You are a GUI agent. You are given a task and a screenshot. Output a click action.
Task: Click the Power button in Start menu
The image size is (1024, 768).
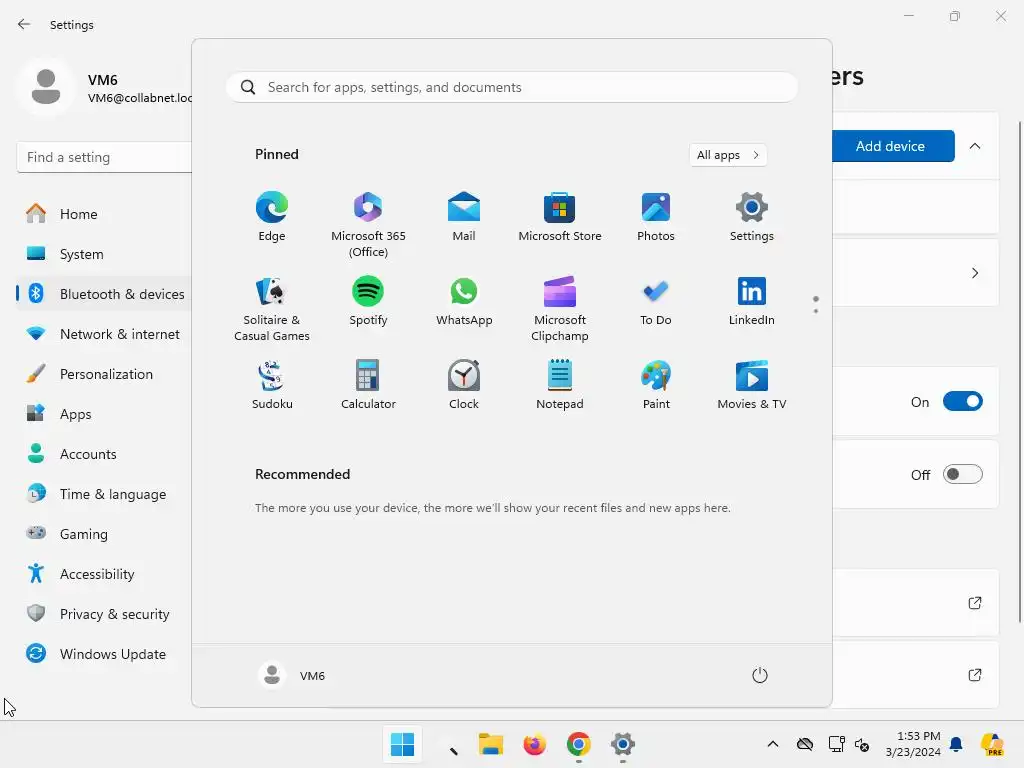click(x=760, y=675)
